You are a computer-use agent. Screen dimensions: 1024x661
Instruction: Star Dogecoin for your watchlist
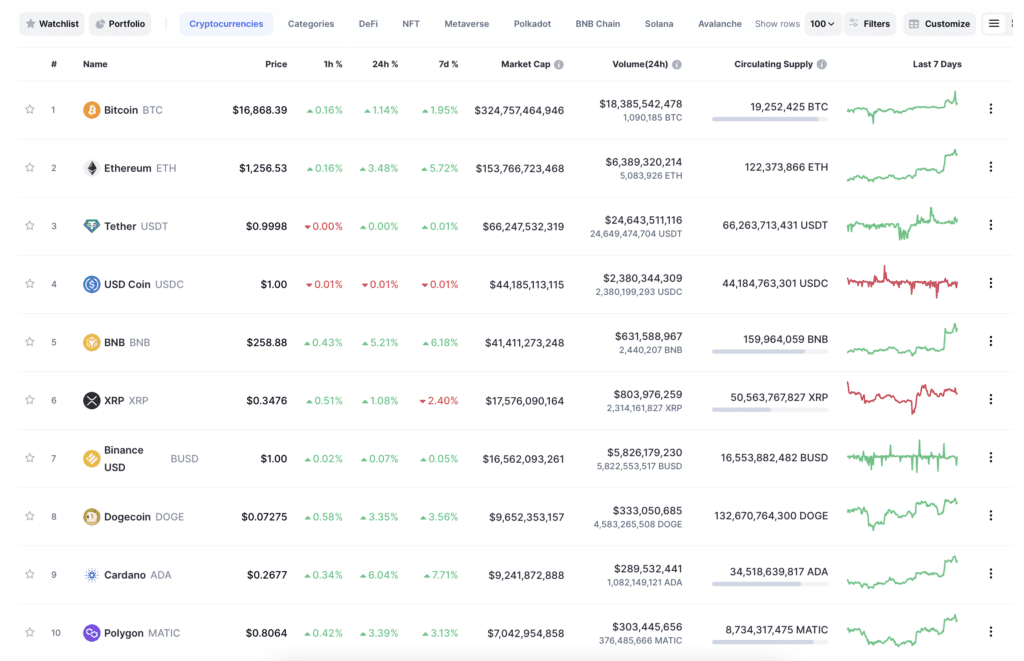click(x=30, y=516)
